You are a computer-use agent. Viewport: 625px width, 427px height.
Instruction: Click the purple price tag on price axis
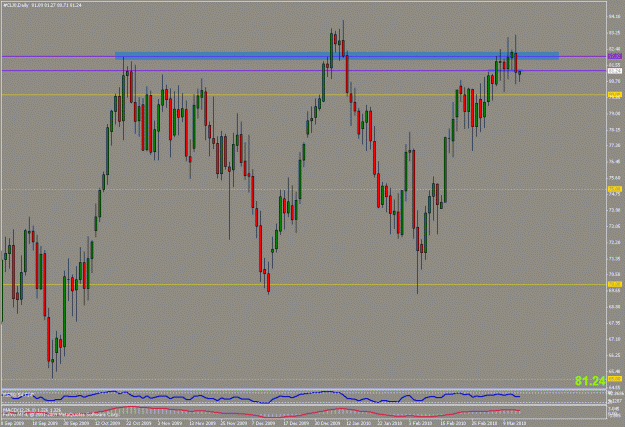[615, 56]
